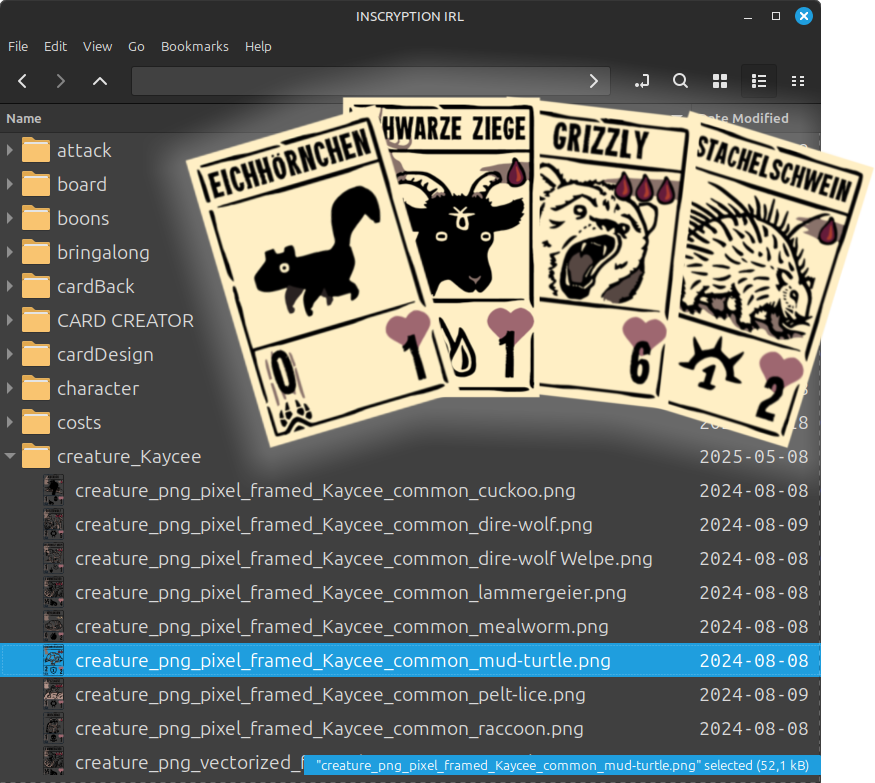875x783 pixels.
Task: Select the board folder icon
Action: pos(36,184)
